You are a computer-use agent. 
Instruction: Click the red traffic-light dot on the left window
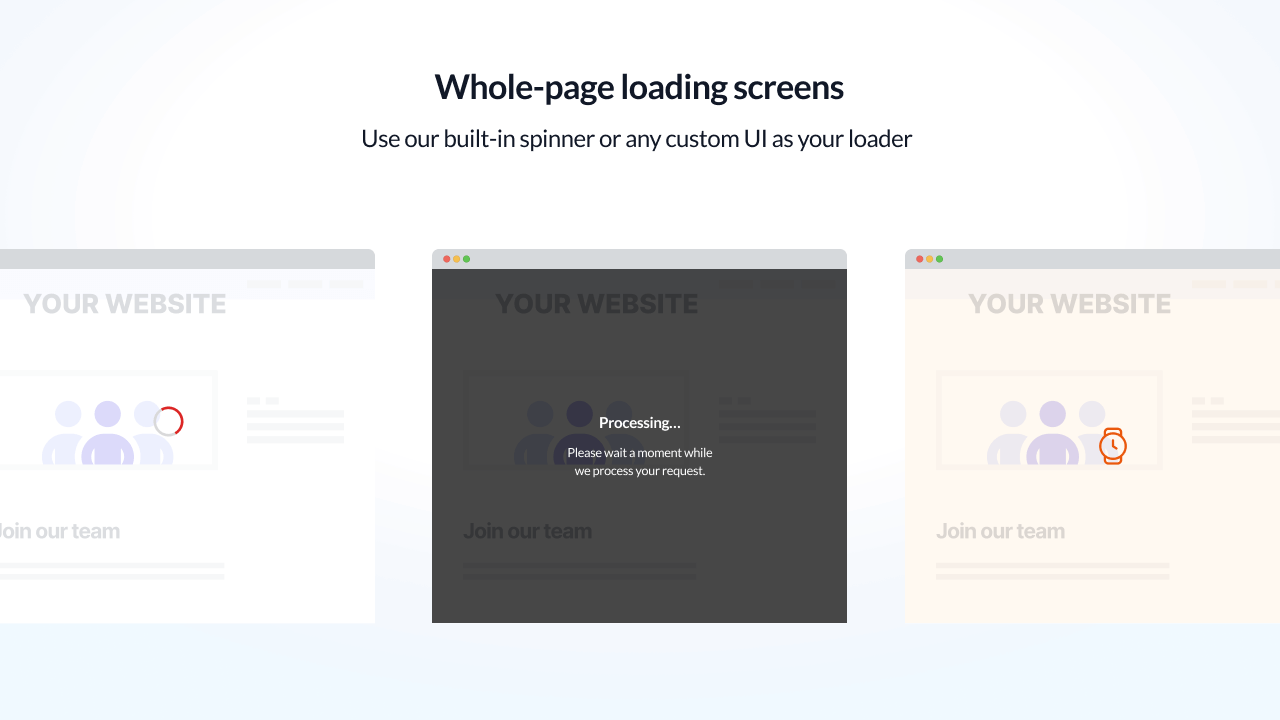point(2,258)
